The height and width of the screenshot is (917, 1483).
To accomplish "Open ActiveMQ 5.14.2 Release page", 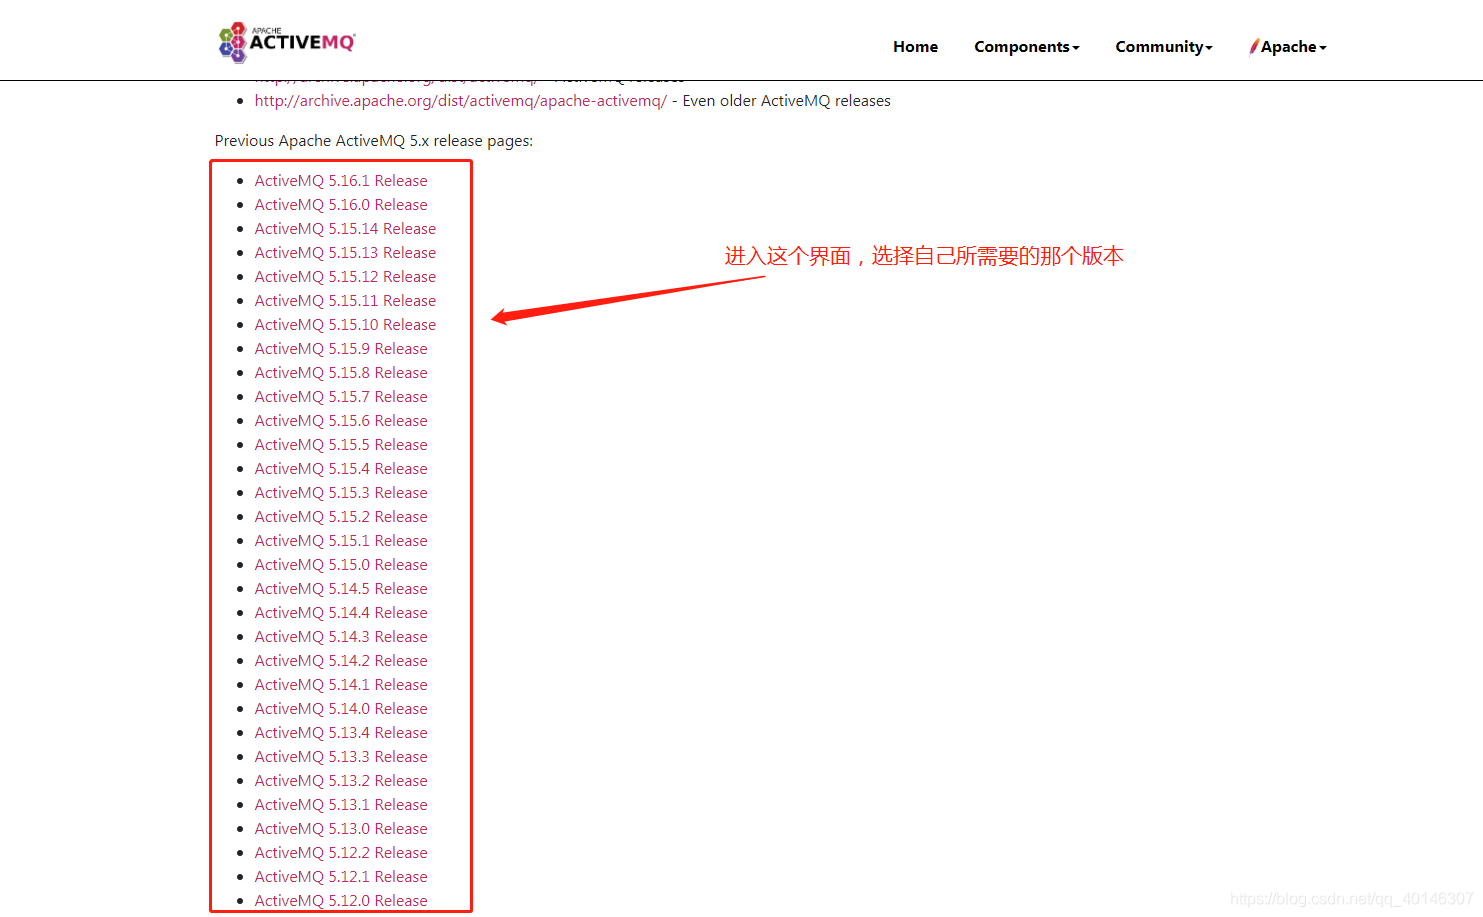I will [341, 661].
